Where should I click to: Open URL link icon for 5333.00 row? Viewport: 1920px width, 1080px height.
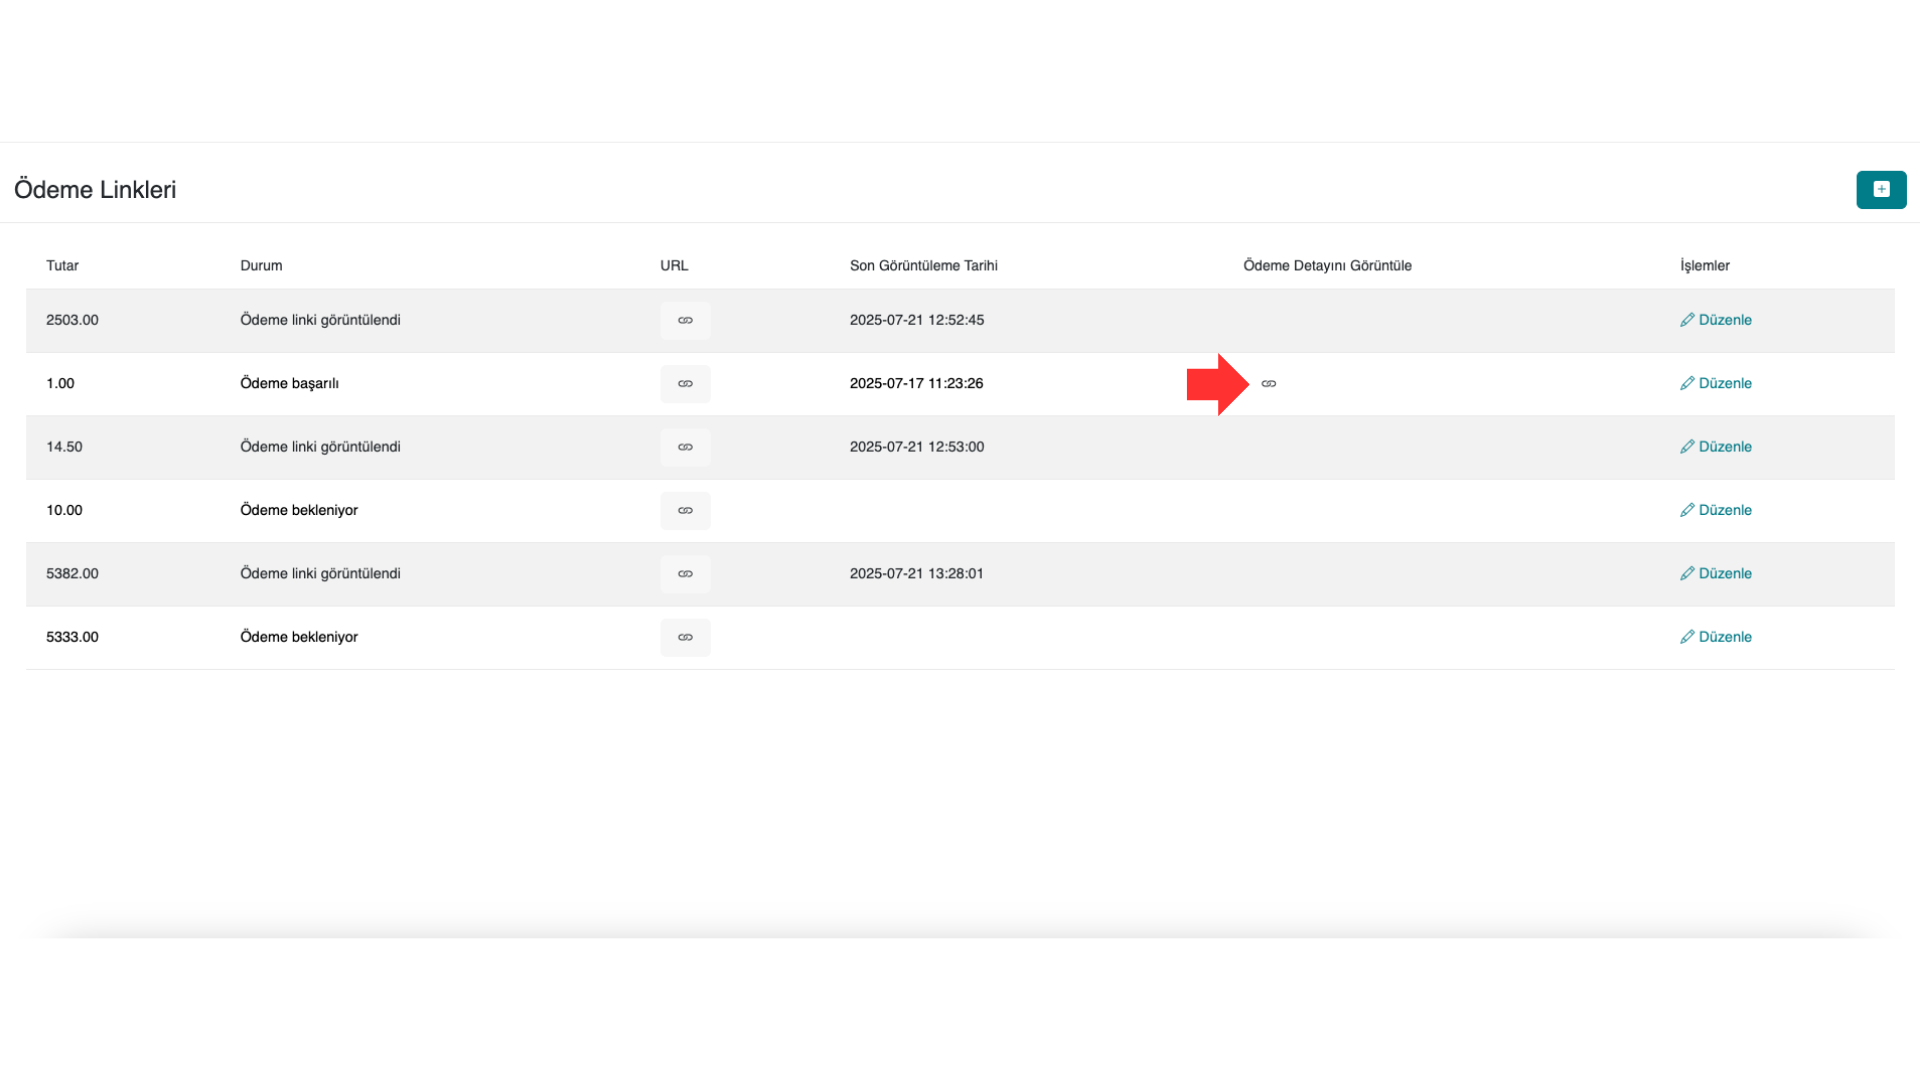685,637
